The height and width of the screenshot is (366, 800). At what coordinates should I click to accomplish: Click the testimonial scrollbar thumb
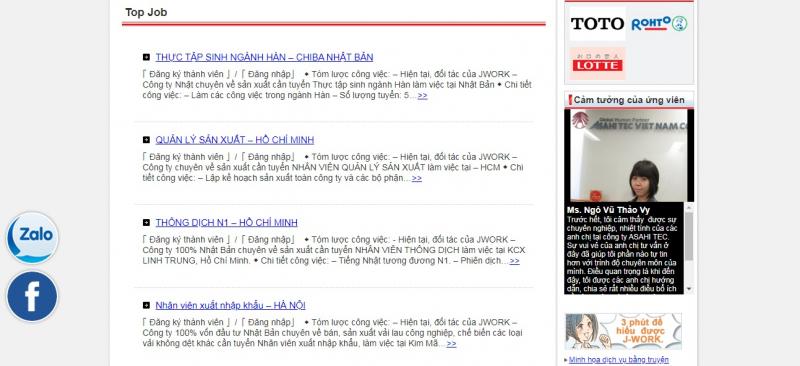point(689,236)
